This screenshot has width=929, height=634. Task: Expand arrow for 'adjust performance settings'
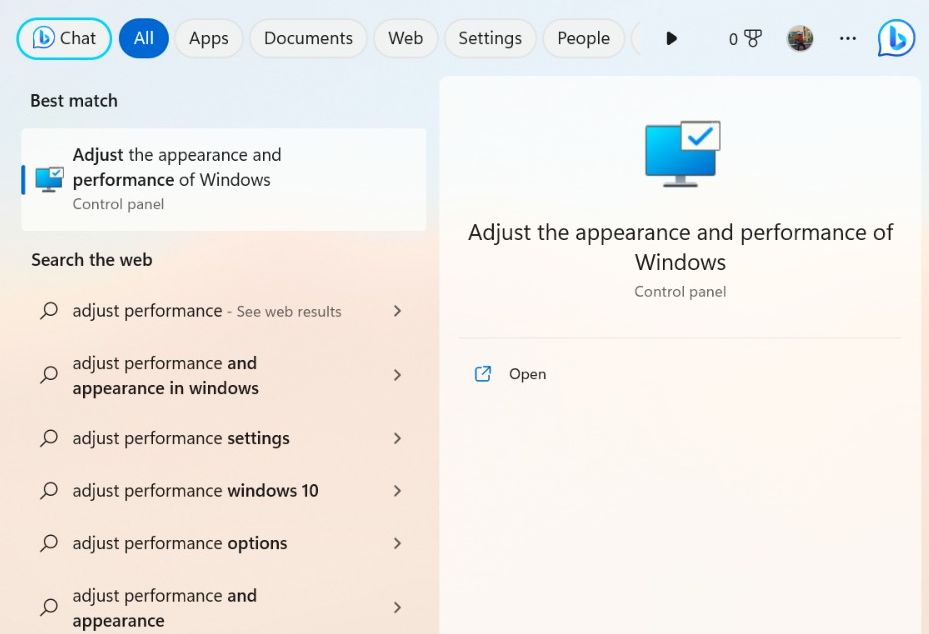pyautogui.click(x=398, y=438)
